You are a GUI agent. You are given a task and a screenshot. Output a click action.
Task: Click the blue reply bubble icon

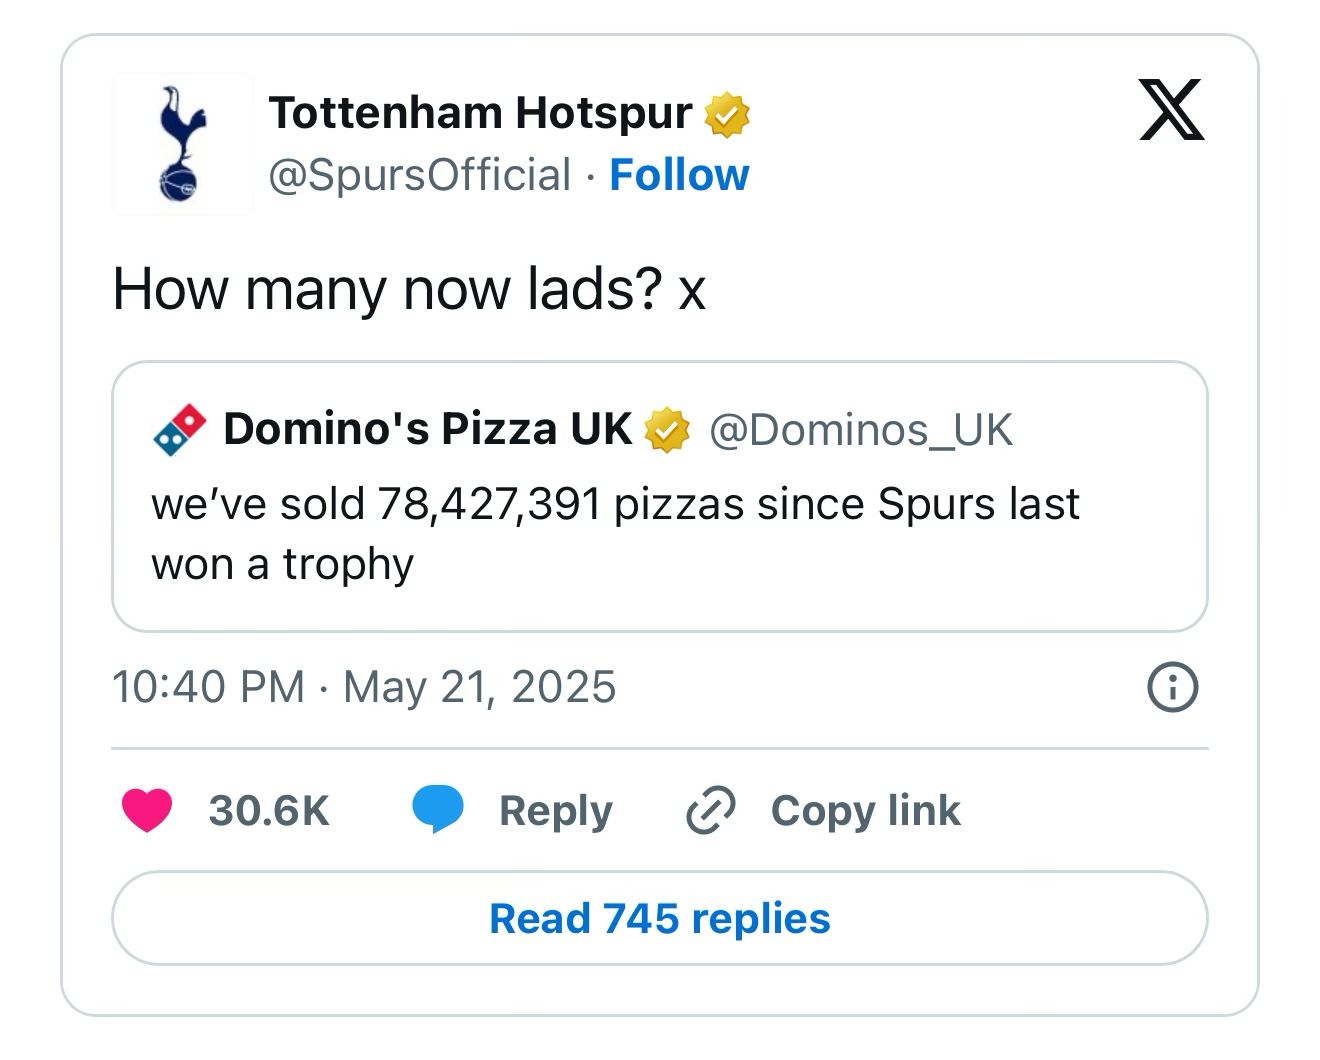pos(438,810)
